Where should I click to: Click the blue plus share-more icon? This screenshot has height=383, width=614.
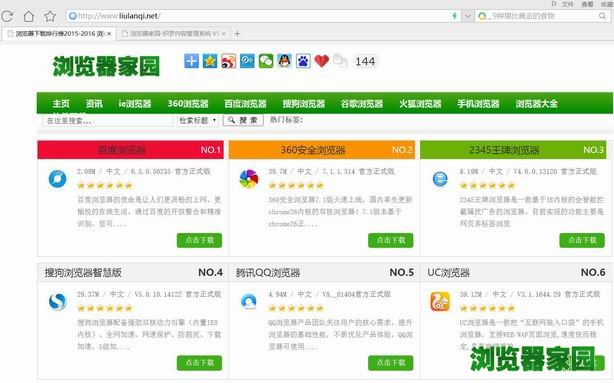(191, 61)
